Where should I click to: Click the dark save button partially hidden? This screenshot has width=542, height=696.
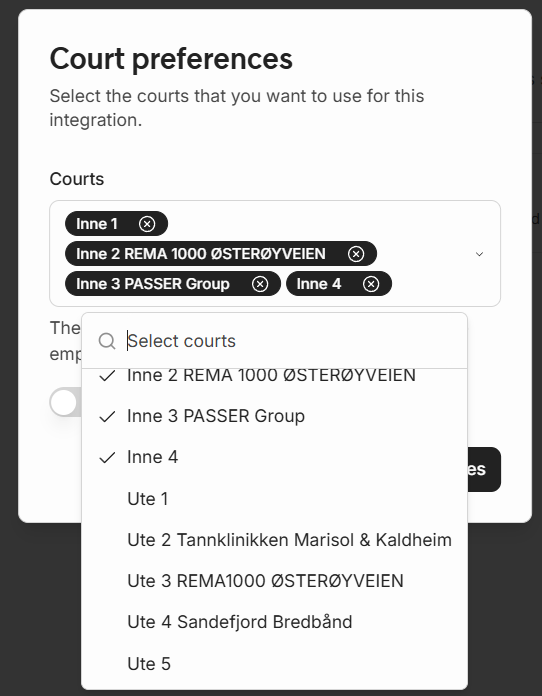[x=484, y=469]
